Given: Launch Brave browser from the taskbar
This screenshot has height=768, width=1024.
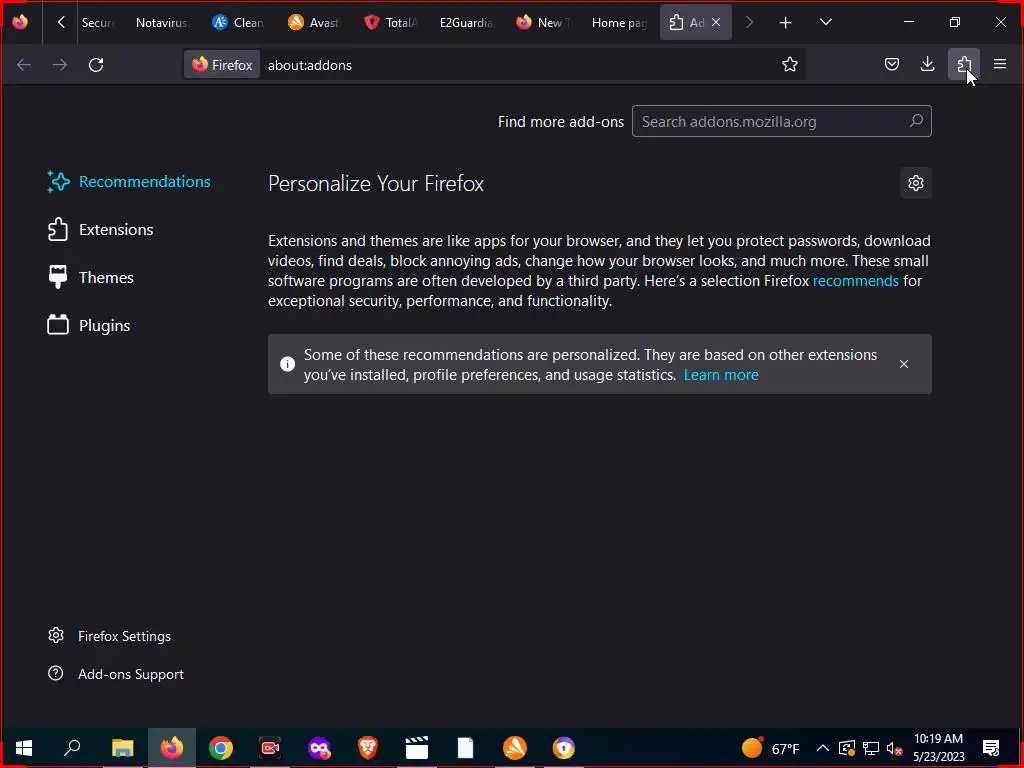Looking at the screenshot, I should [x=368, y=748].
